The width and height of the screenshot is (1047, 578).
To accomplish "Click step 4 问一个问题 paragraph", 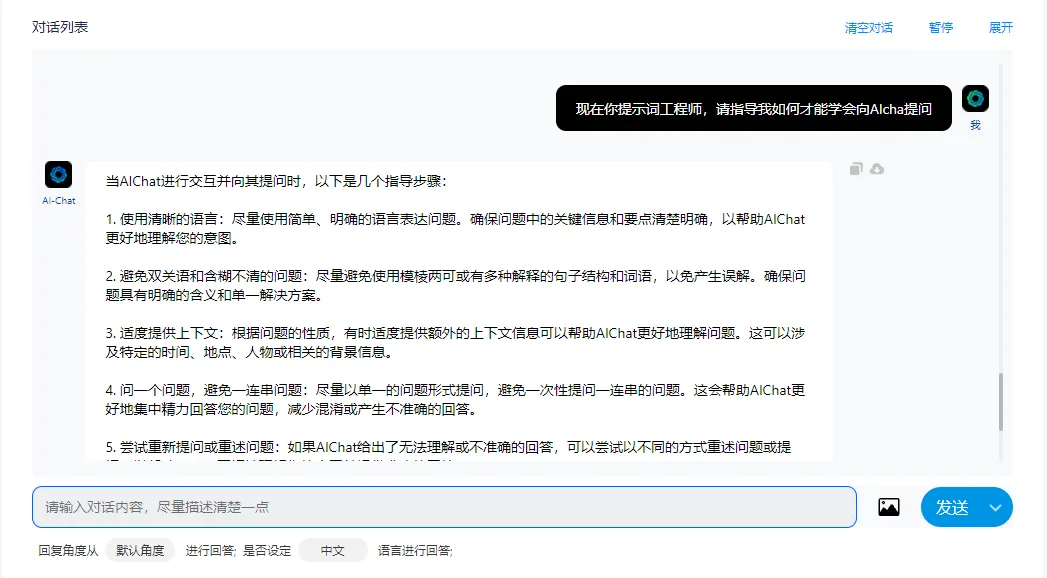I will point(455,398).
